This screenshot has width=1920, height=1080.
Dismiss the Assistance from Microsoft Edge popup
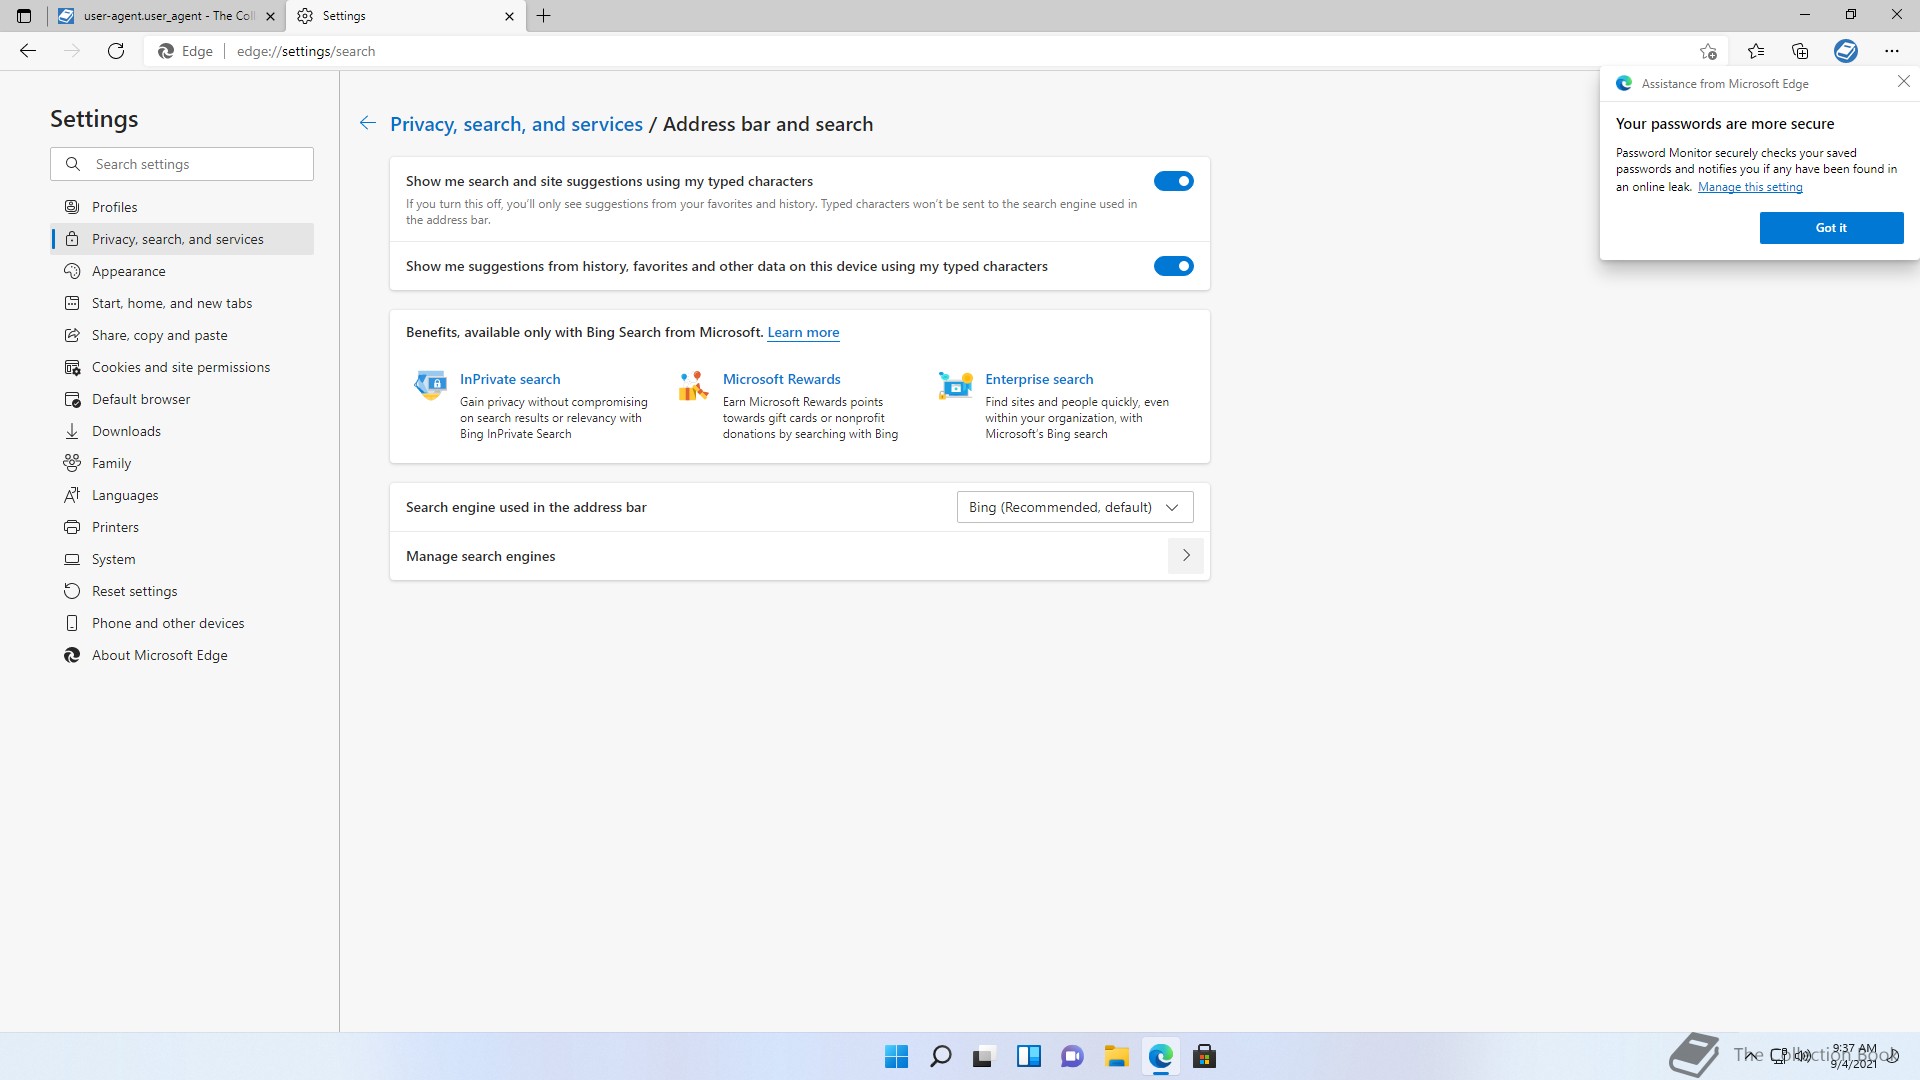point(1903,82)
